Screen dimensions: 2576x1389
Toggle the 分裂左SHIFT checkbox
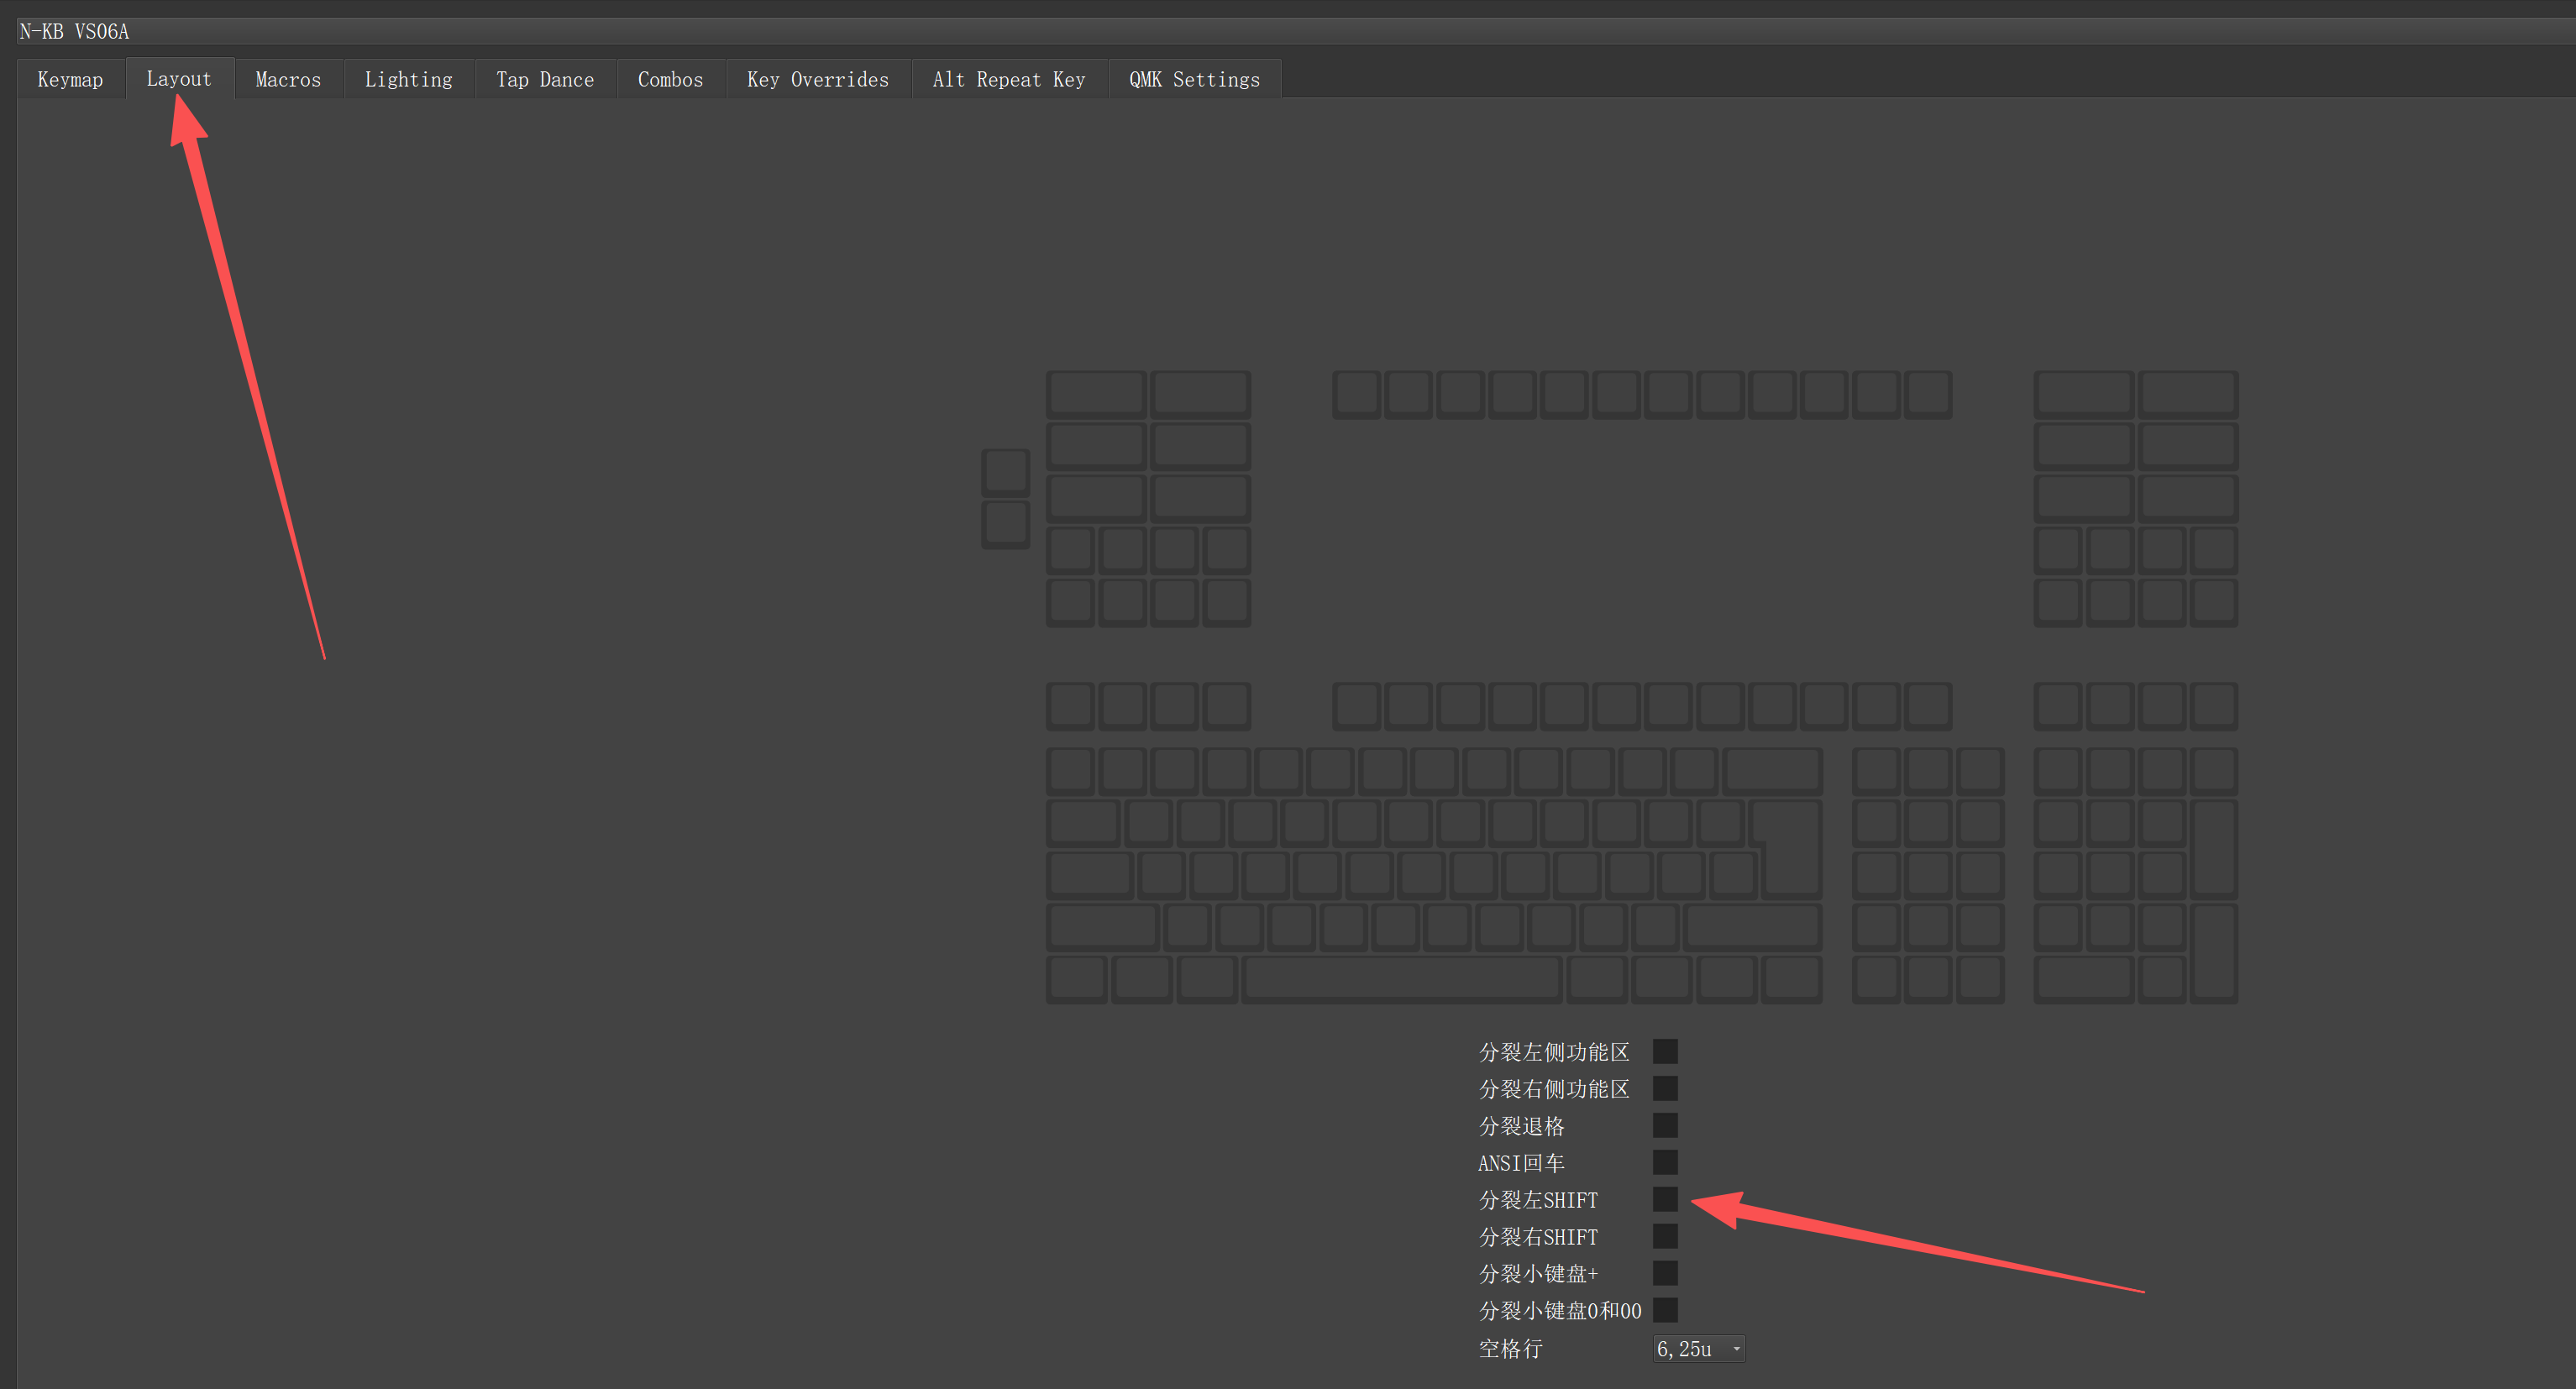tap(1665, 1199)
